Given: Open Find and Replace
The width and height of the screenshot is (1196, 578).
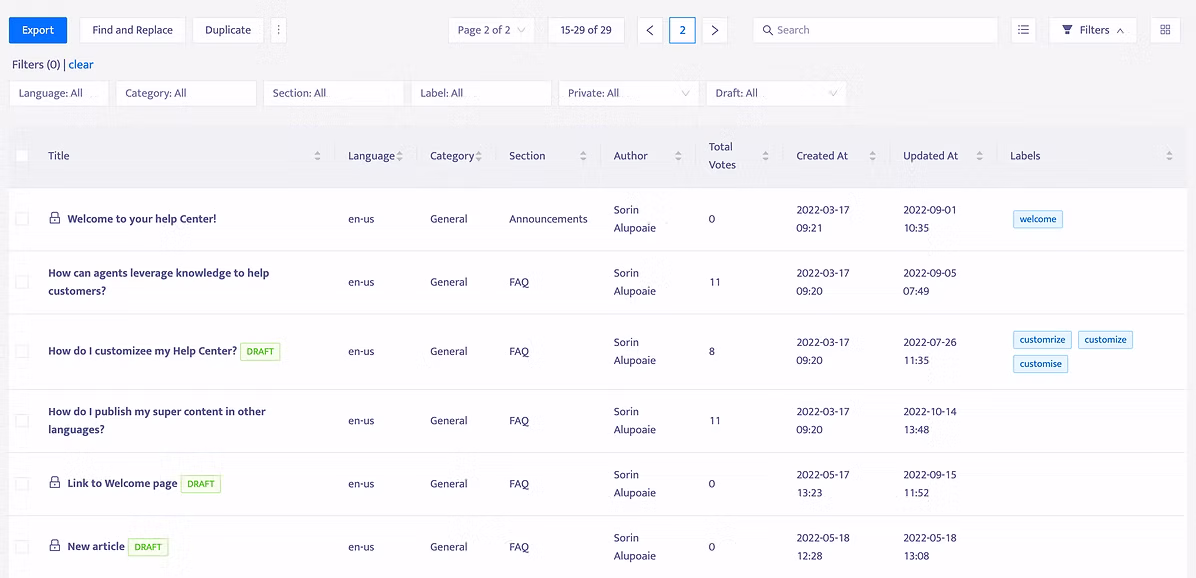Looking at the screenshot, I should pyautogui.click(x=133, y=31).
